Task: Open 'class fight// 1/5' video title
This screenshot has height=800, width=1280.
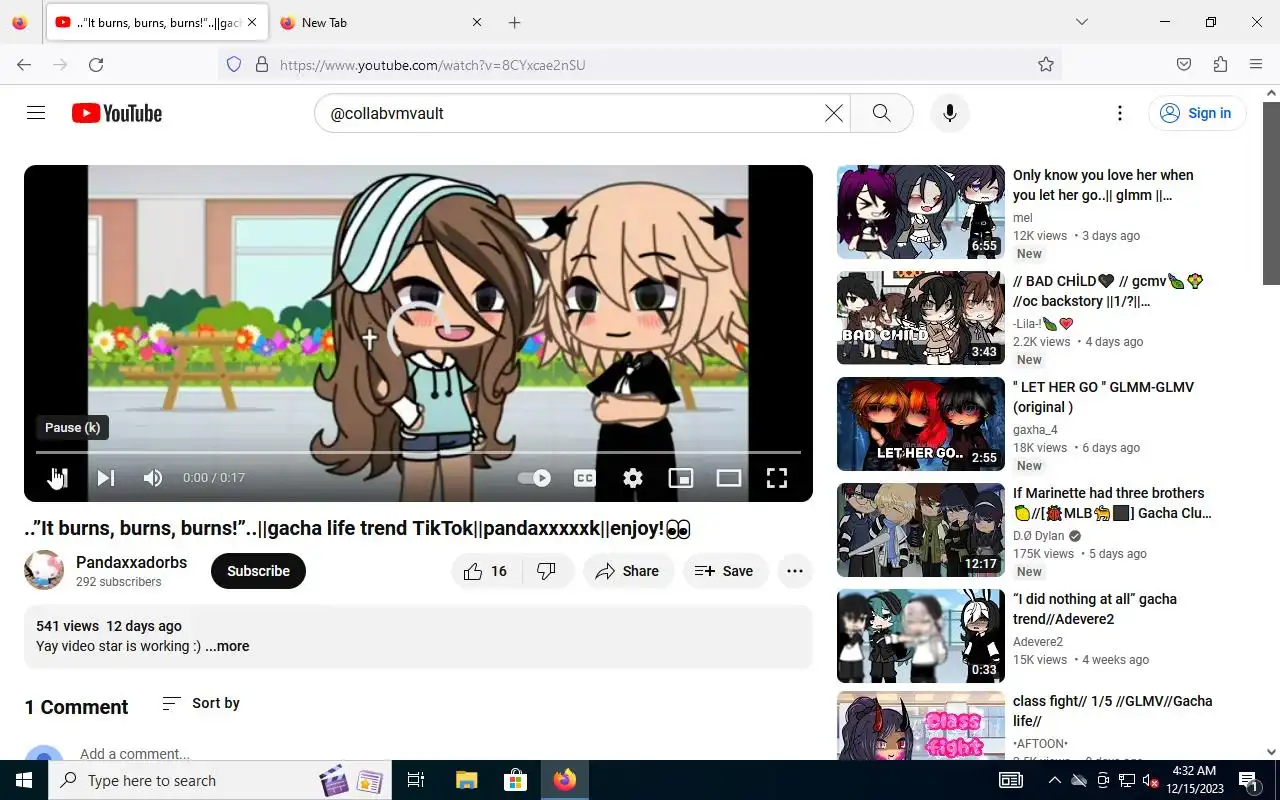Action: (1112, 711)
